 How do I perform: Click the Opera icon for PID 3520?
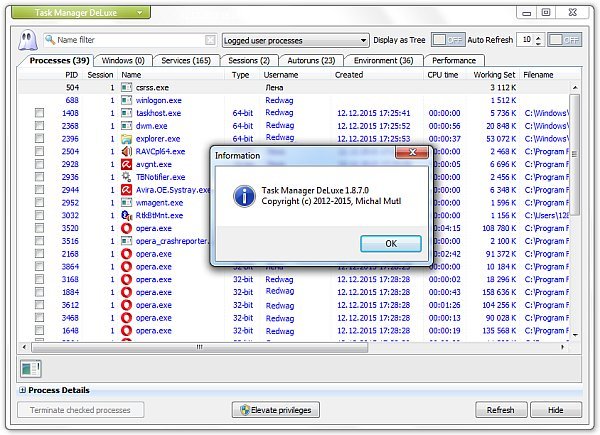tap(126, 228)
